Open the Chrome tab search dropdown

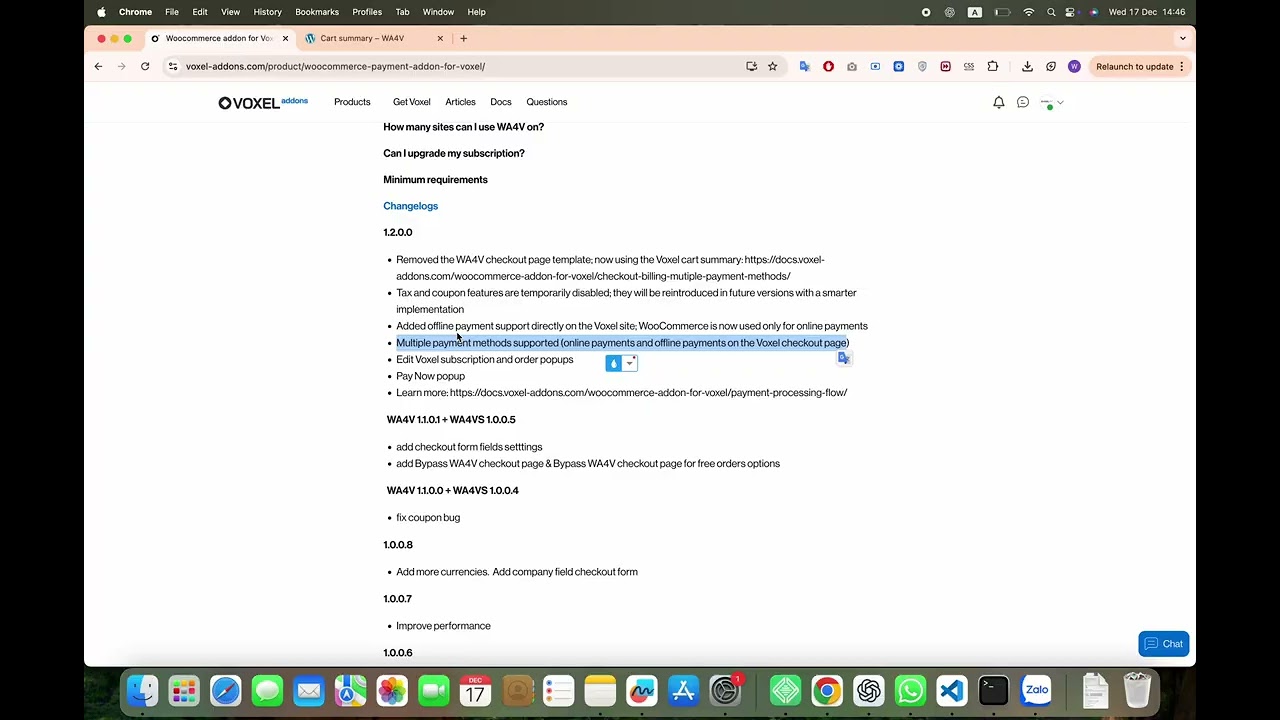[1182, 38]
